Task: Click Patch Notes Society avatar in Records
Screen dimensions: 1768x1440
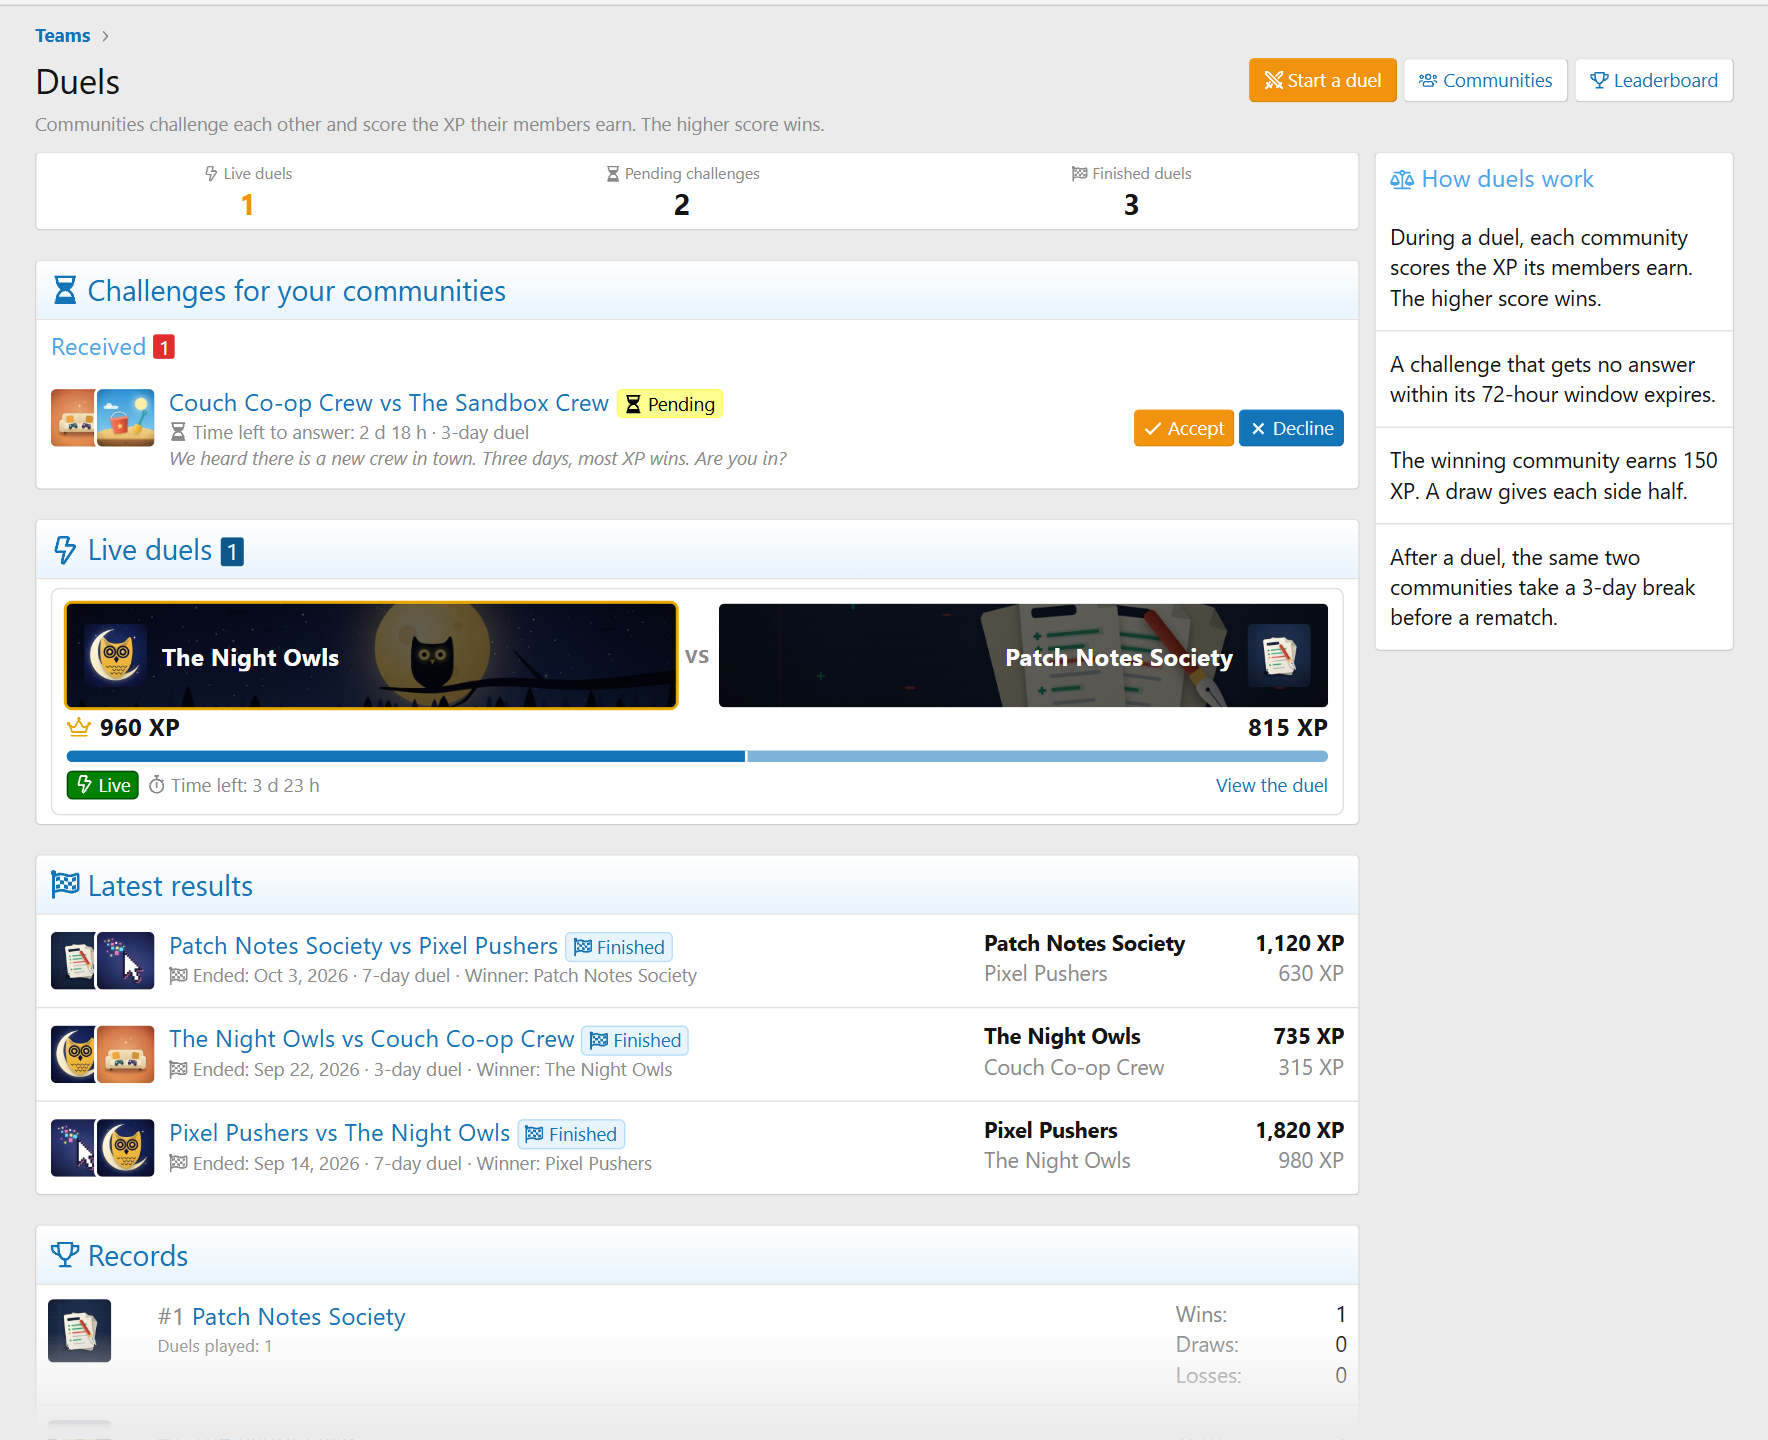Action: pos(80,1330)
